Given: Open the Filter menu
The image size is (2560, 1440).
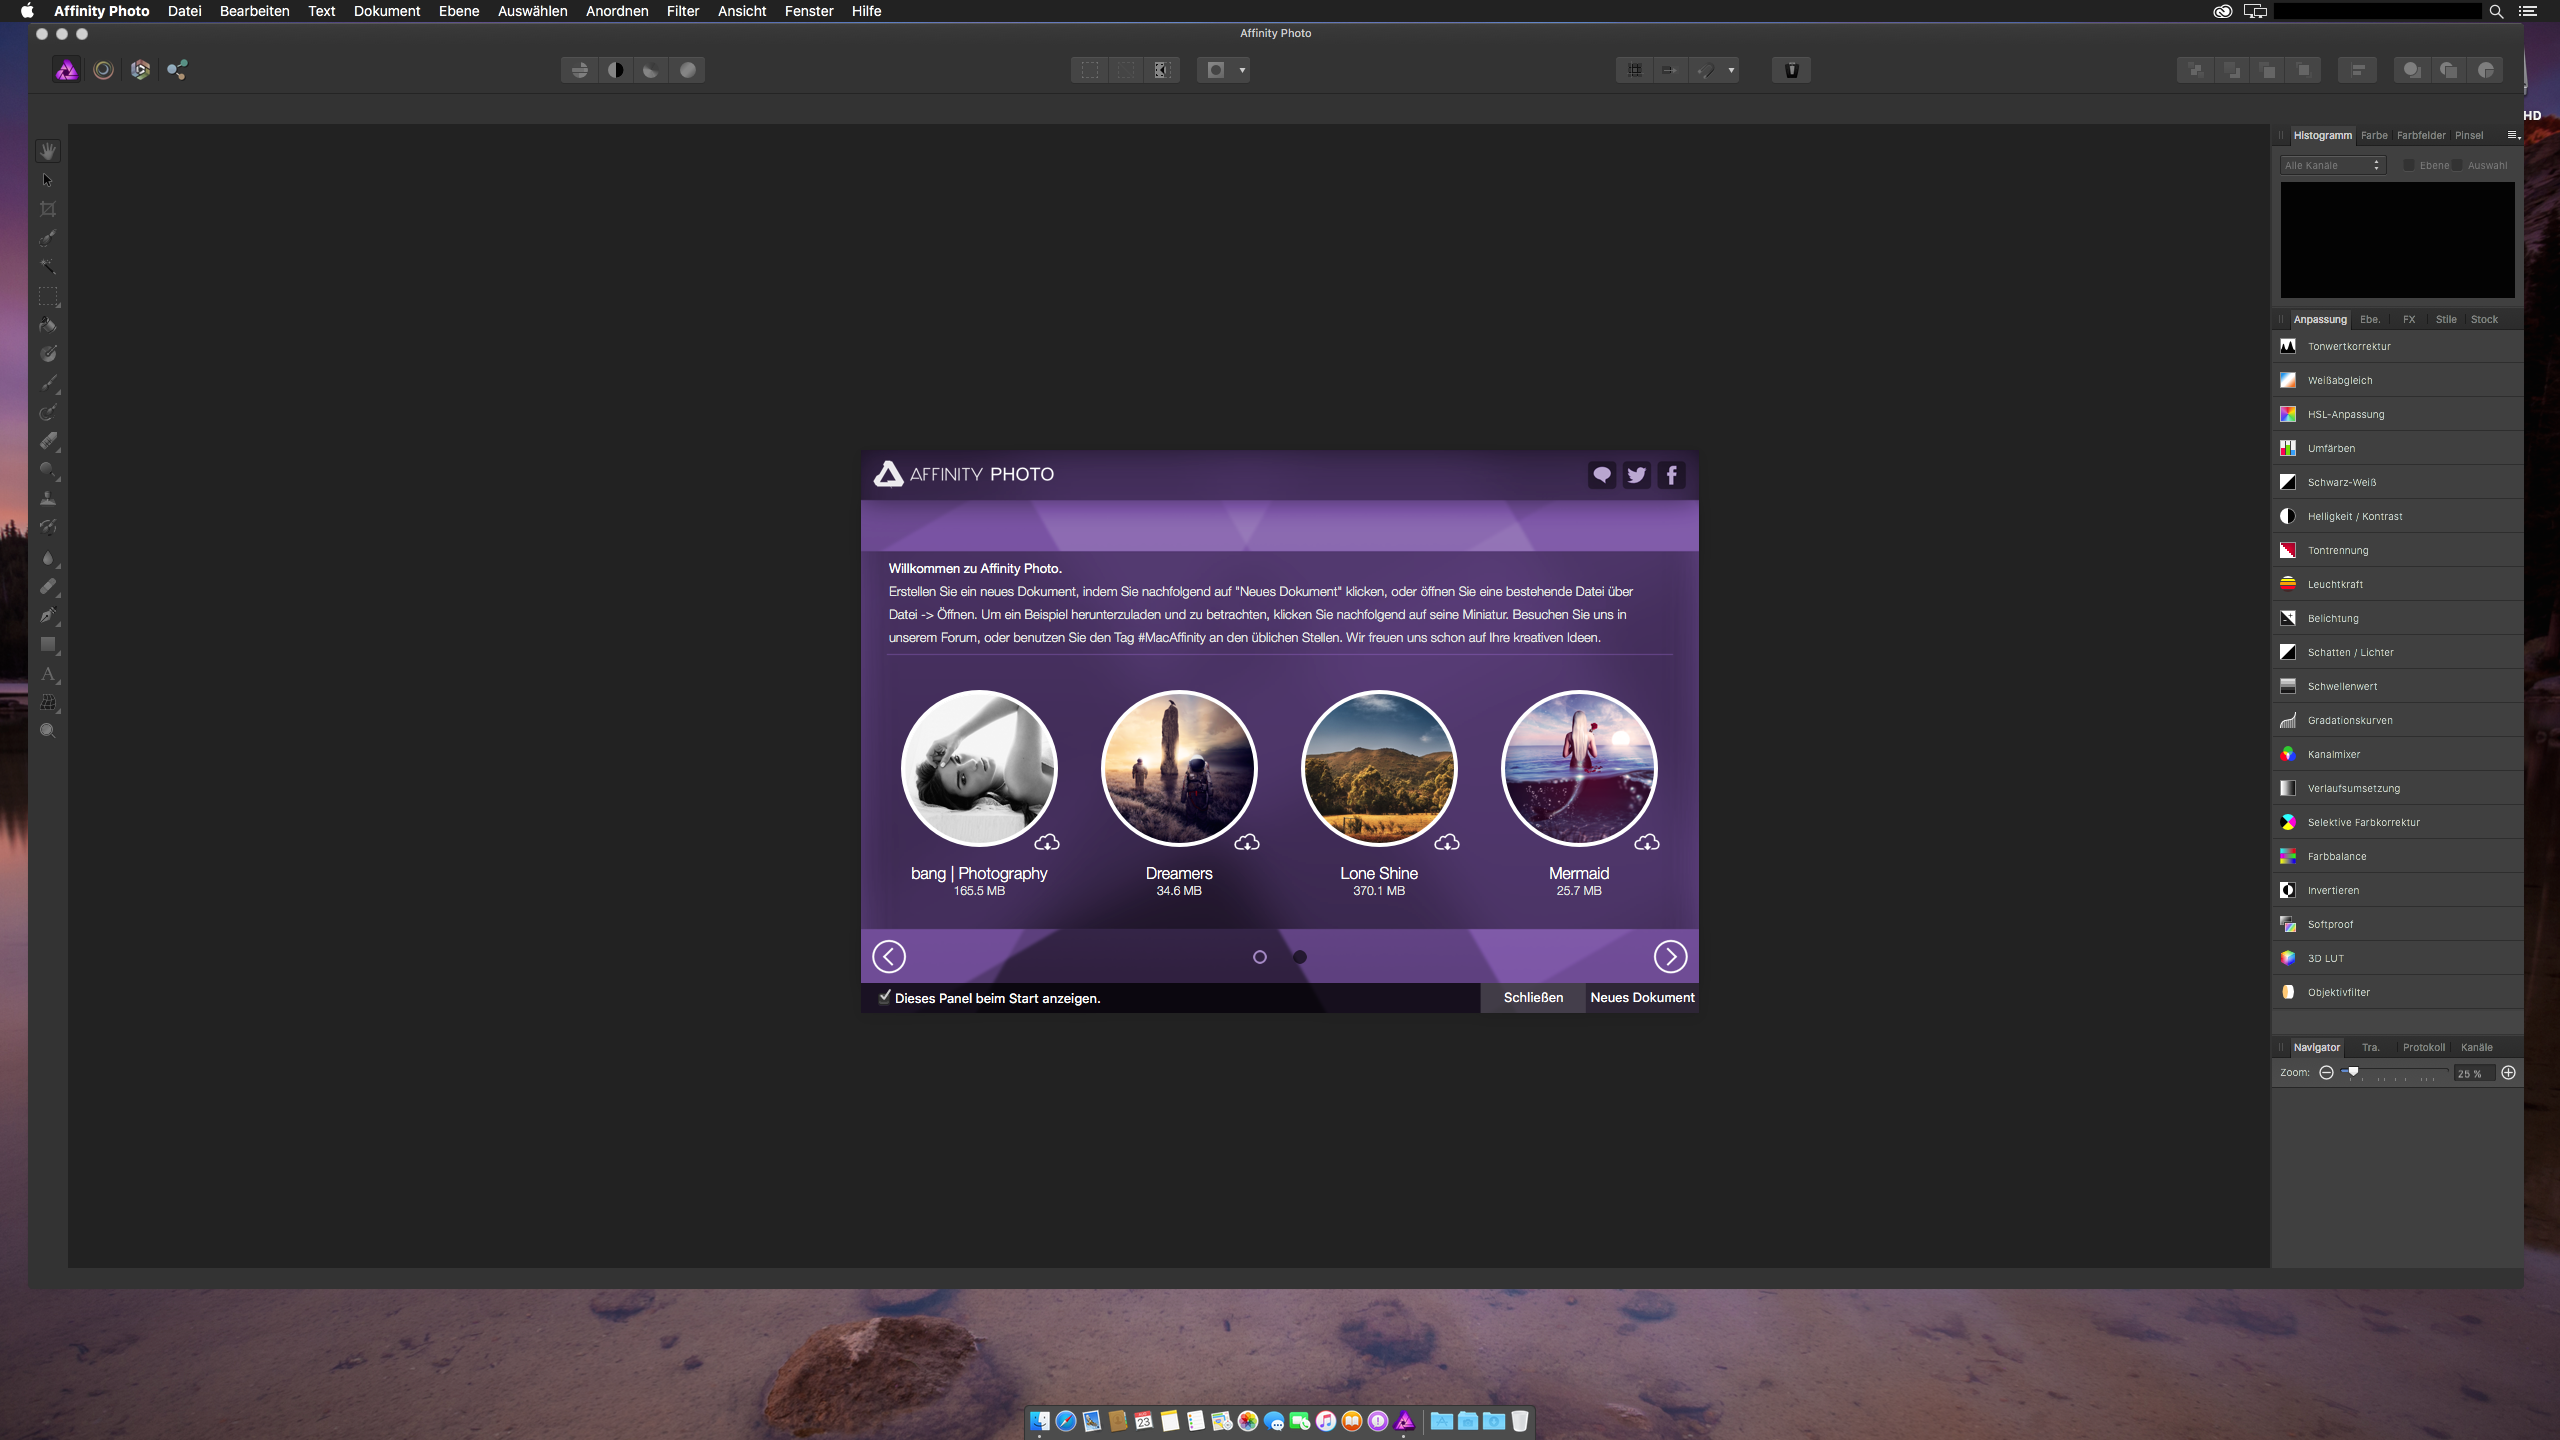Looking at the screenshot, I should click(683, 11).
